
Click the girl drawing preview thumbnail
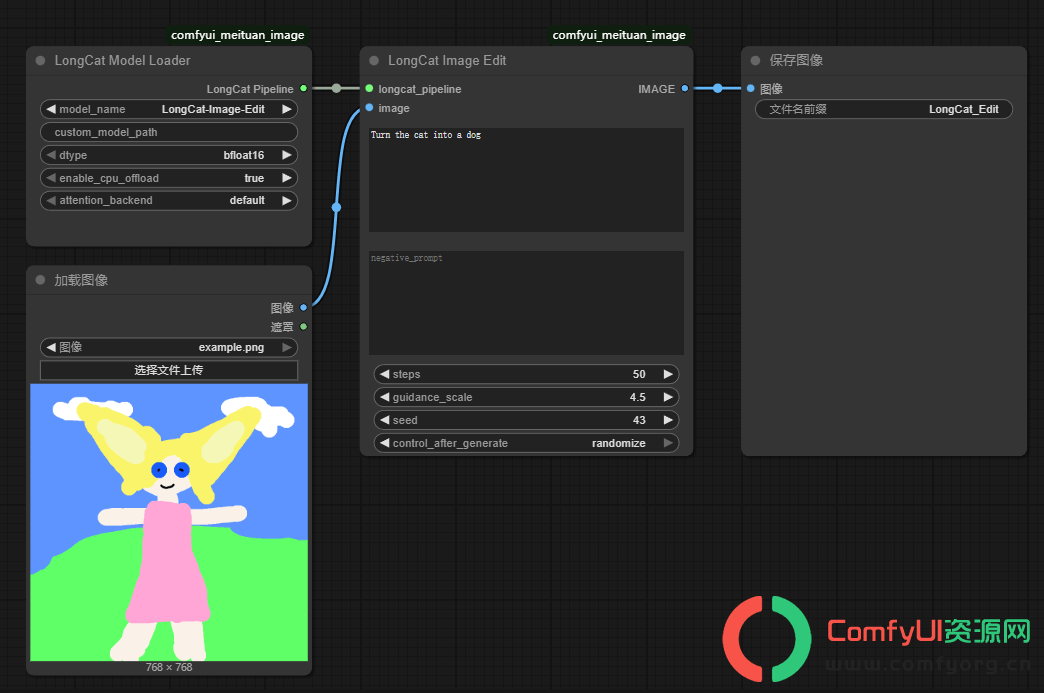click(169, 523)
